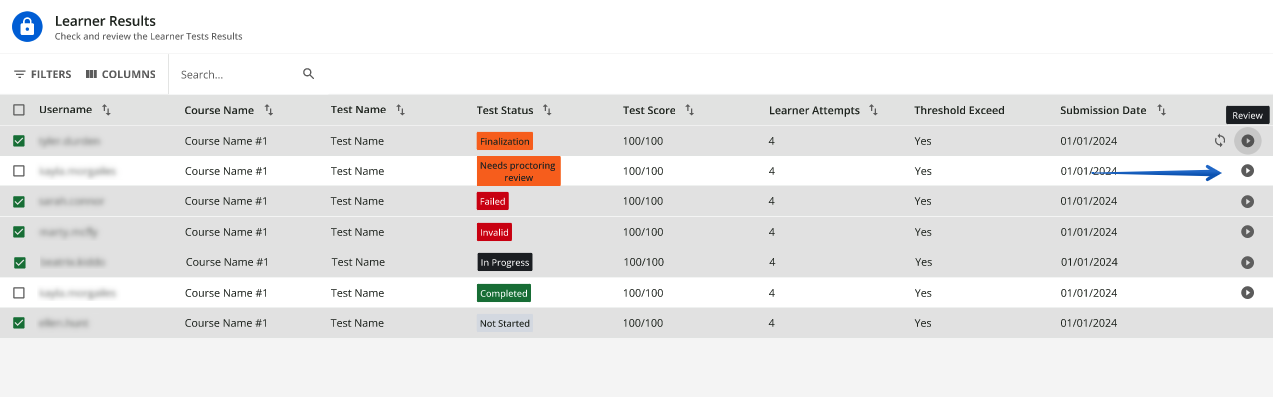
Task: Check the Needs proctoring review row checkbox
Action: (x=19, y=171)
